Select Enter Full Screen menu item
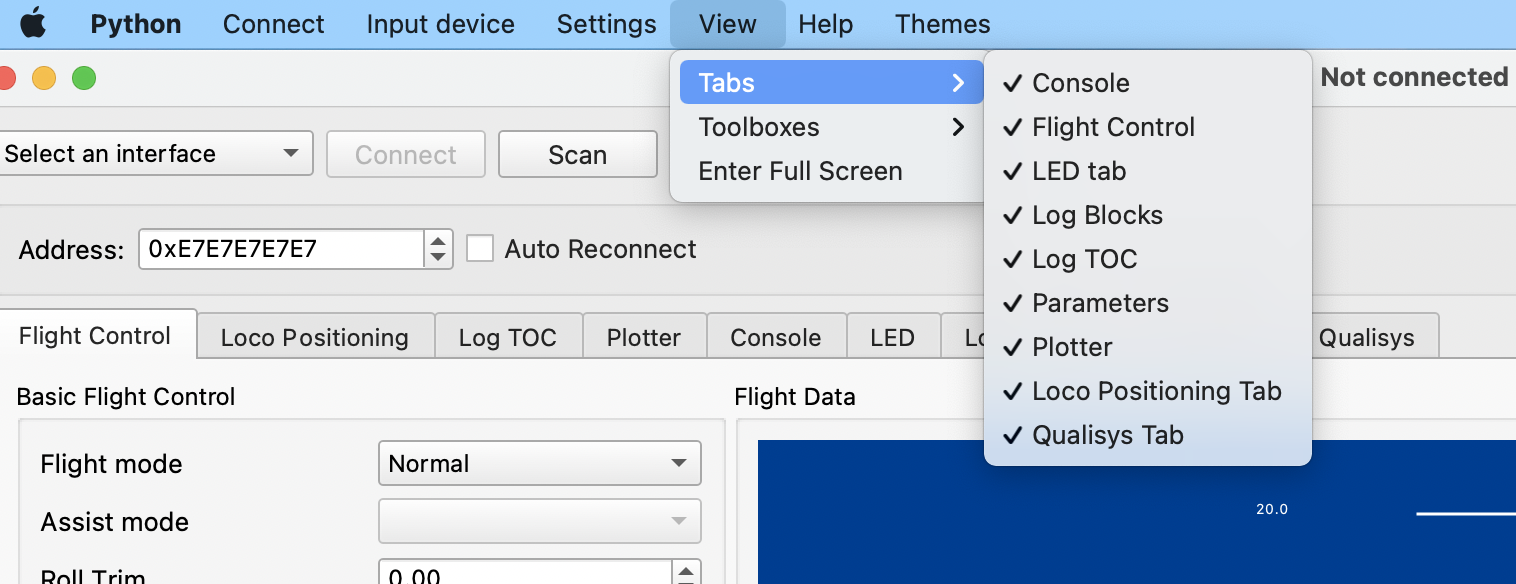 click(800, 171)
